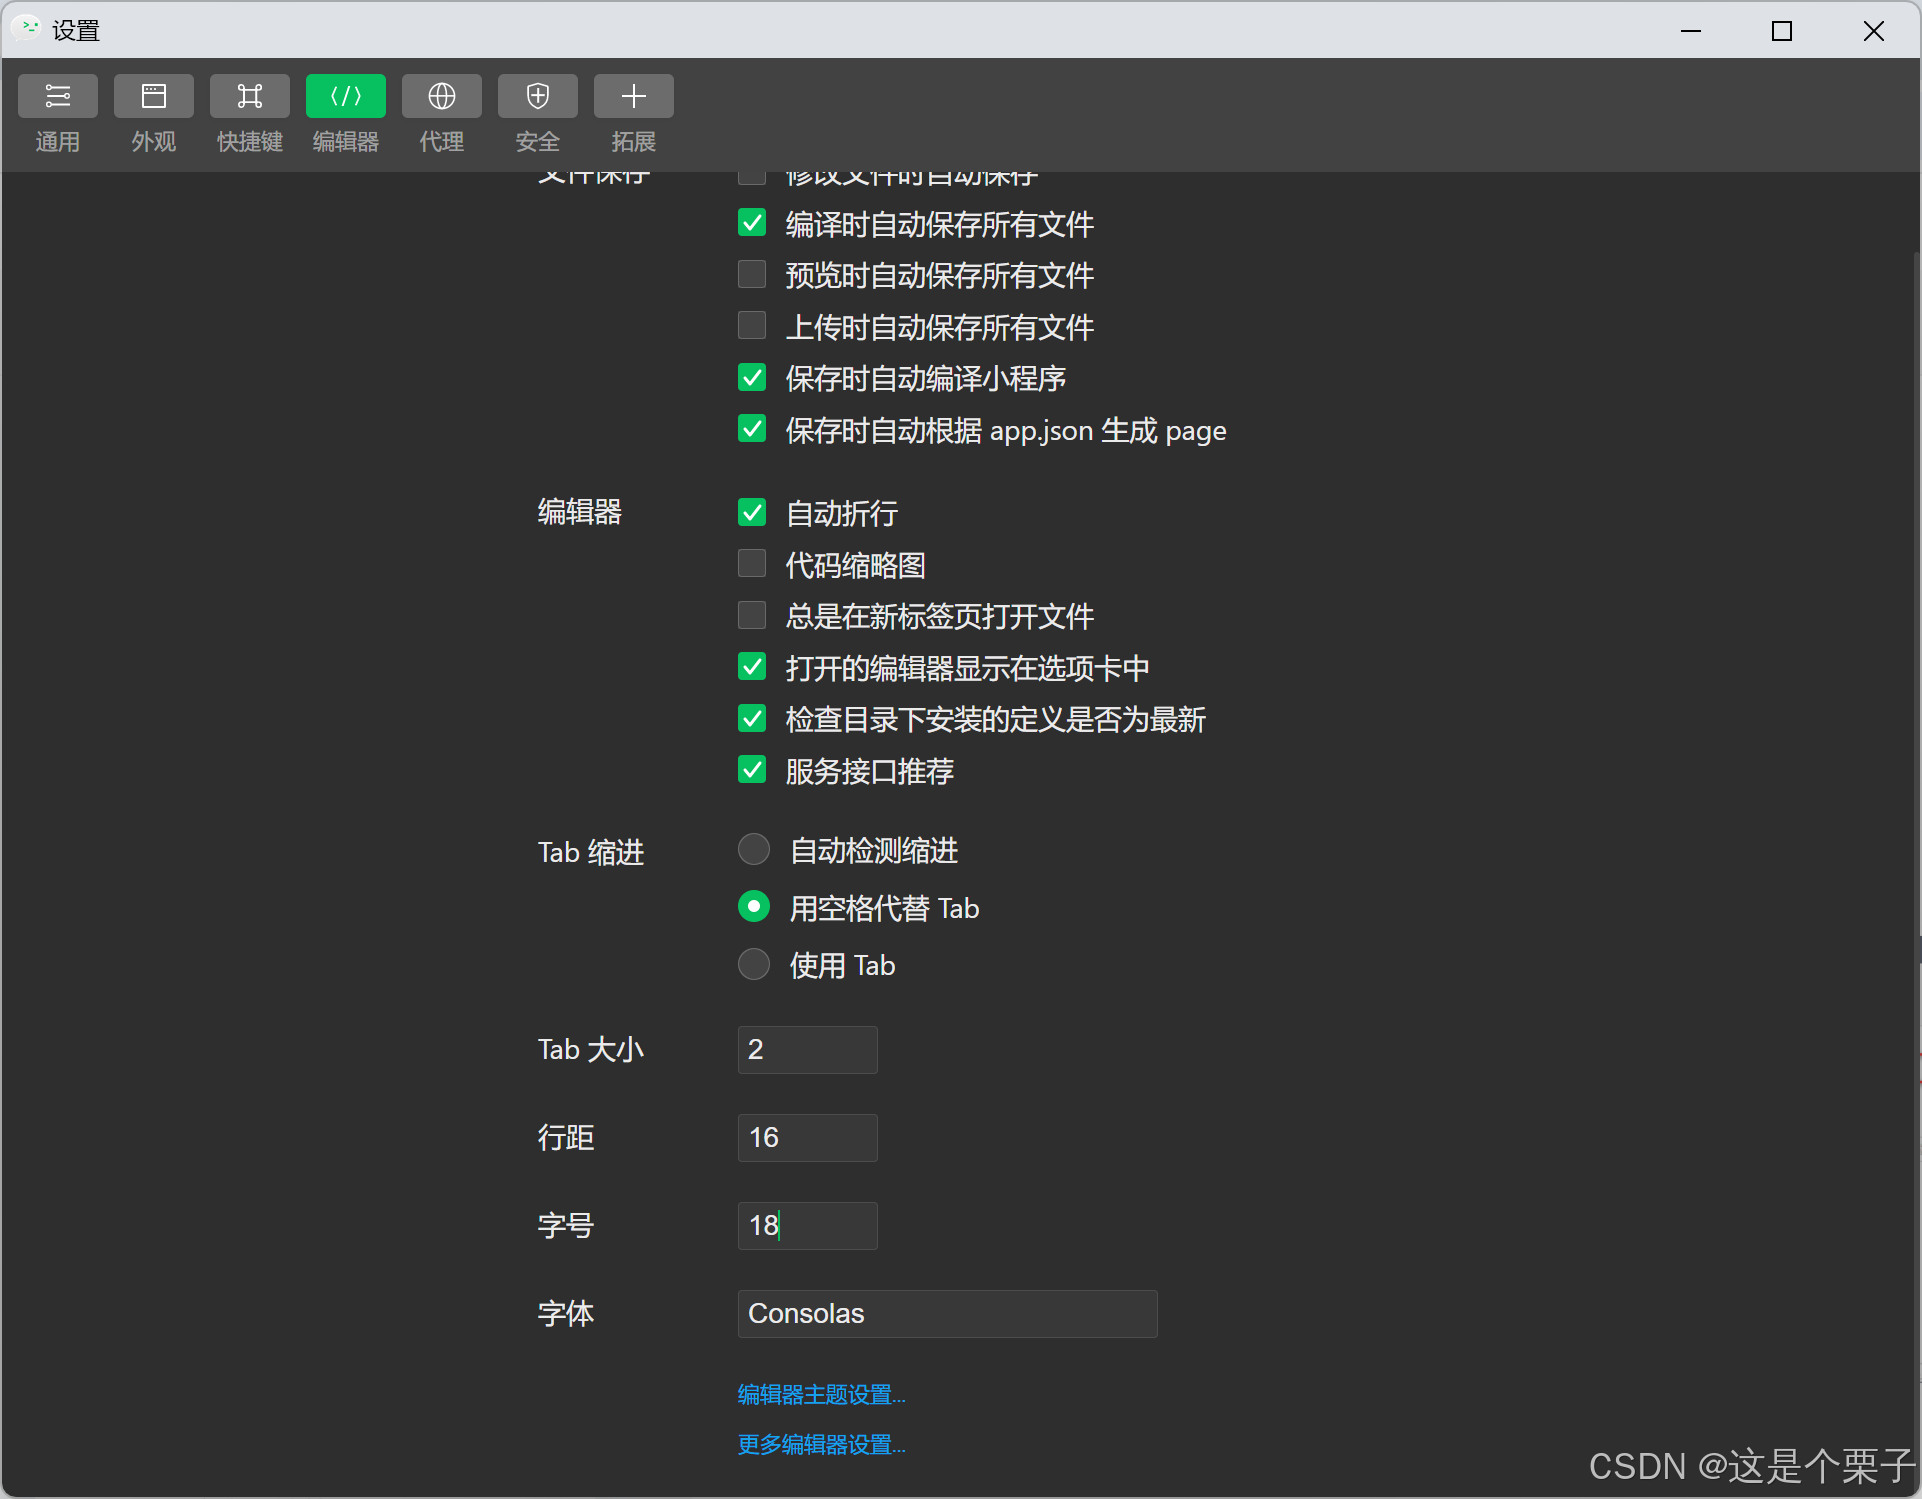Click the 字体 Consolas font field

pos(946,1313)
